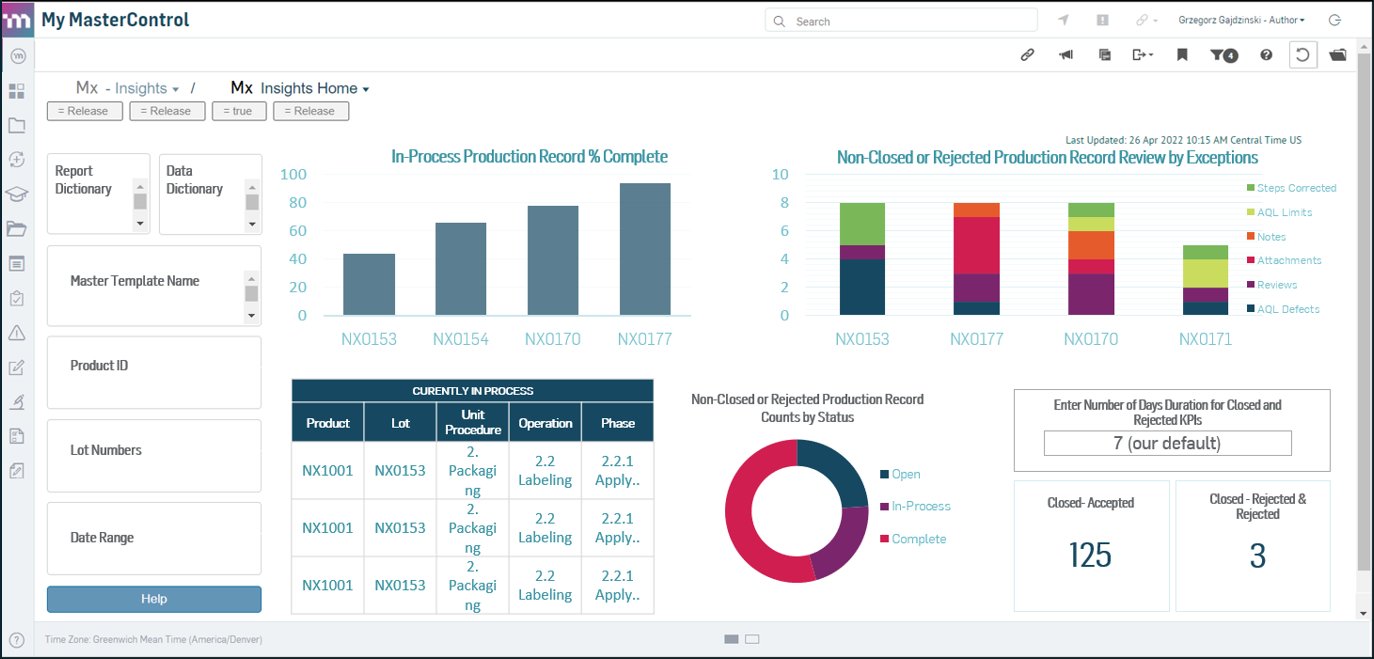Image resolution: width=1374 pixels, height=659 pixels.
Task: Click down arrow in Data Dictionary list
Action: pyautogui.click(x=252, y=224)
